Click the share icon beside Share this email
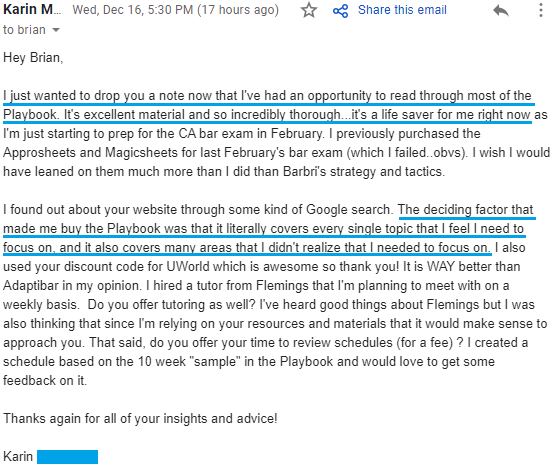Image resolution: width=555 pixels, height=465 pixels. pos(341,11)
